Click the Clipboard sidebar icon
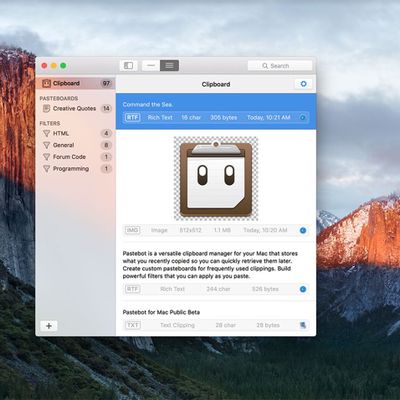 click(46, 83)
